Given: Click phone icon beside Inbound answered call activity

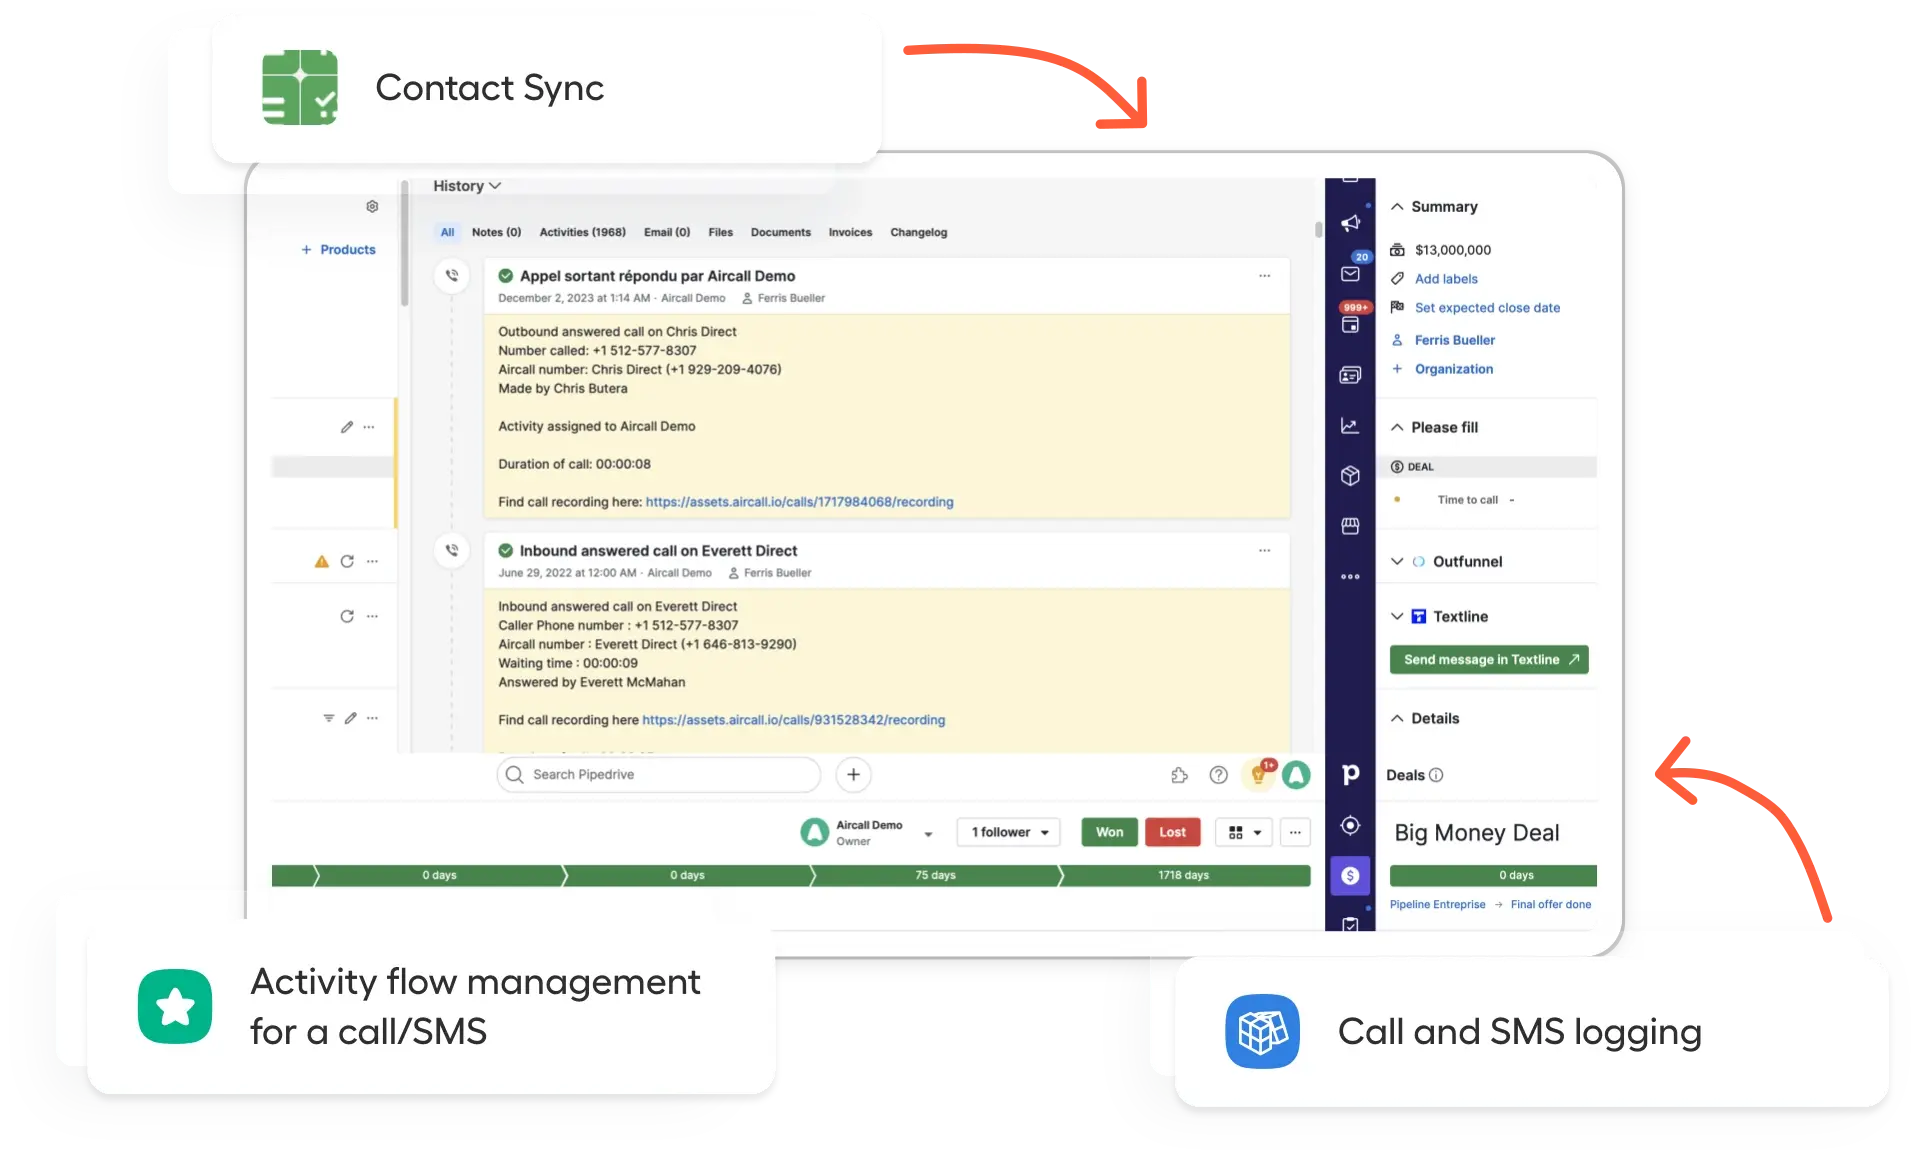Looking at the screenshot, I should (x=452, y=550).
